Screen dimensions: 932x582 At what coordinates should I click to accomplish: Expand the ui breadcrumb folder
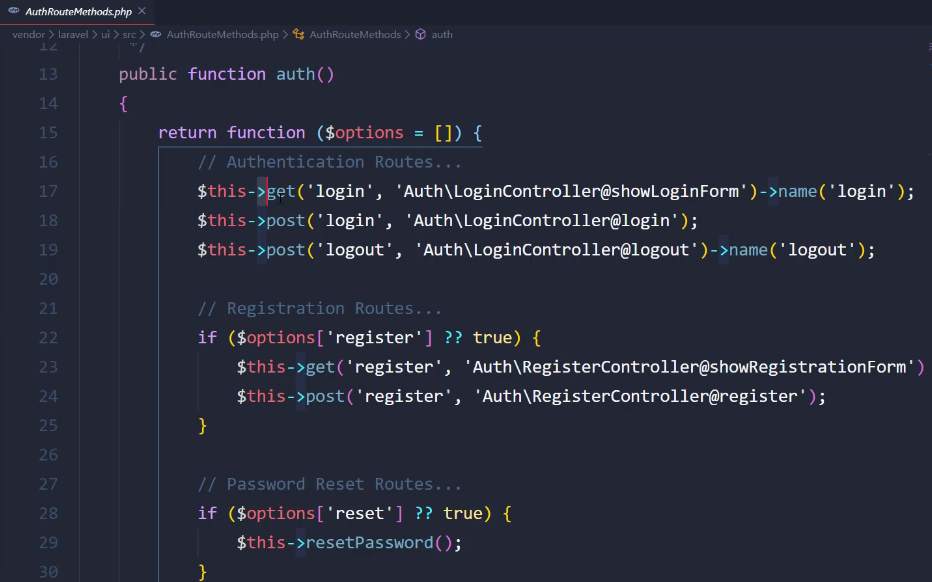pos(105,34)
